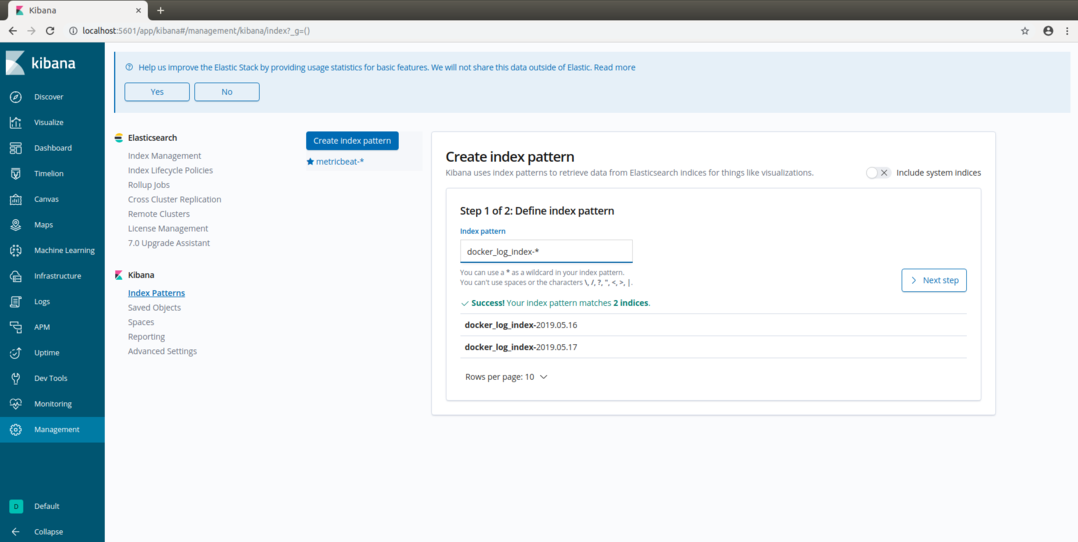Open Advanced Settings
The height and width of the screenshot is (542, 1078).
[162, 351]
